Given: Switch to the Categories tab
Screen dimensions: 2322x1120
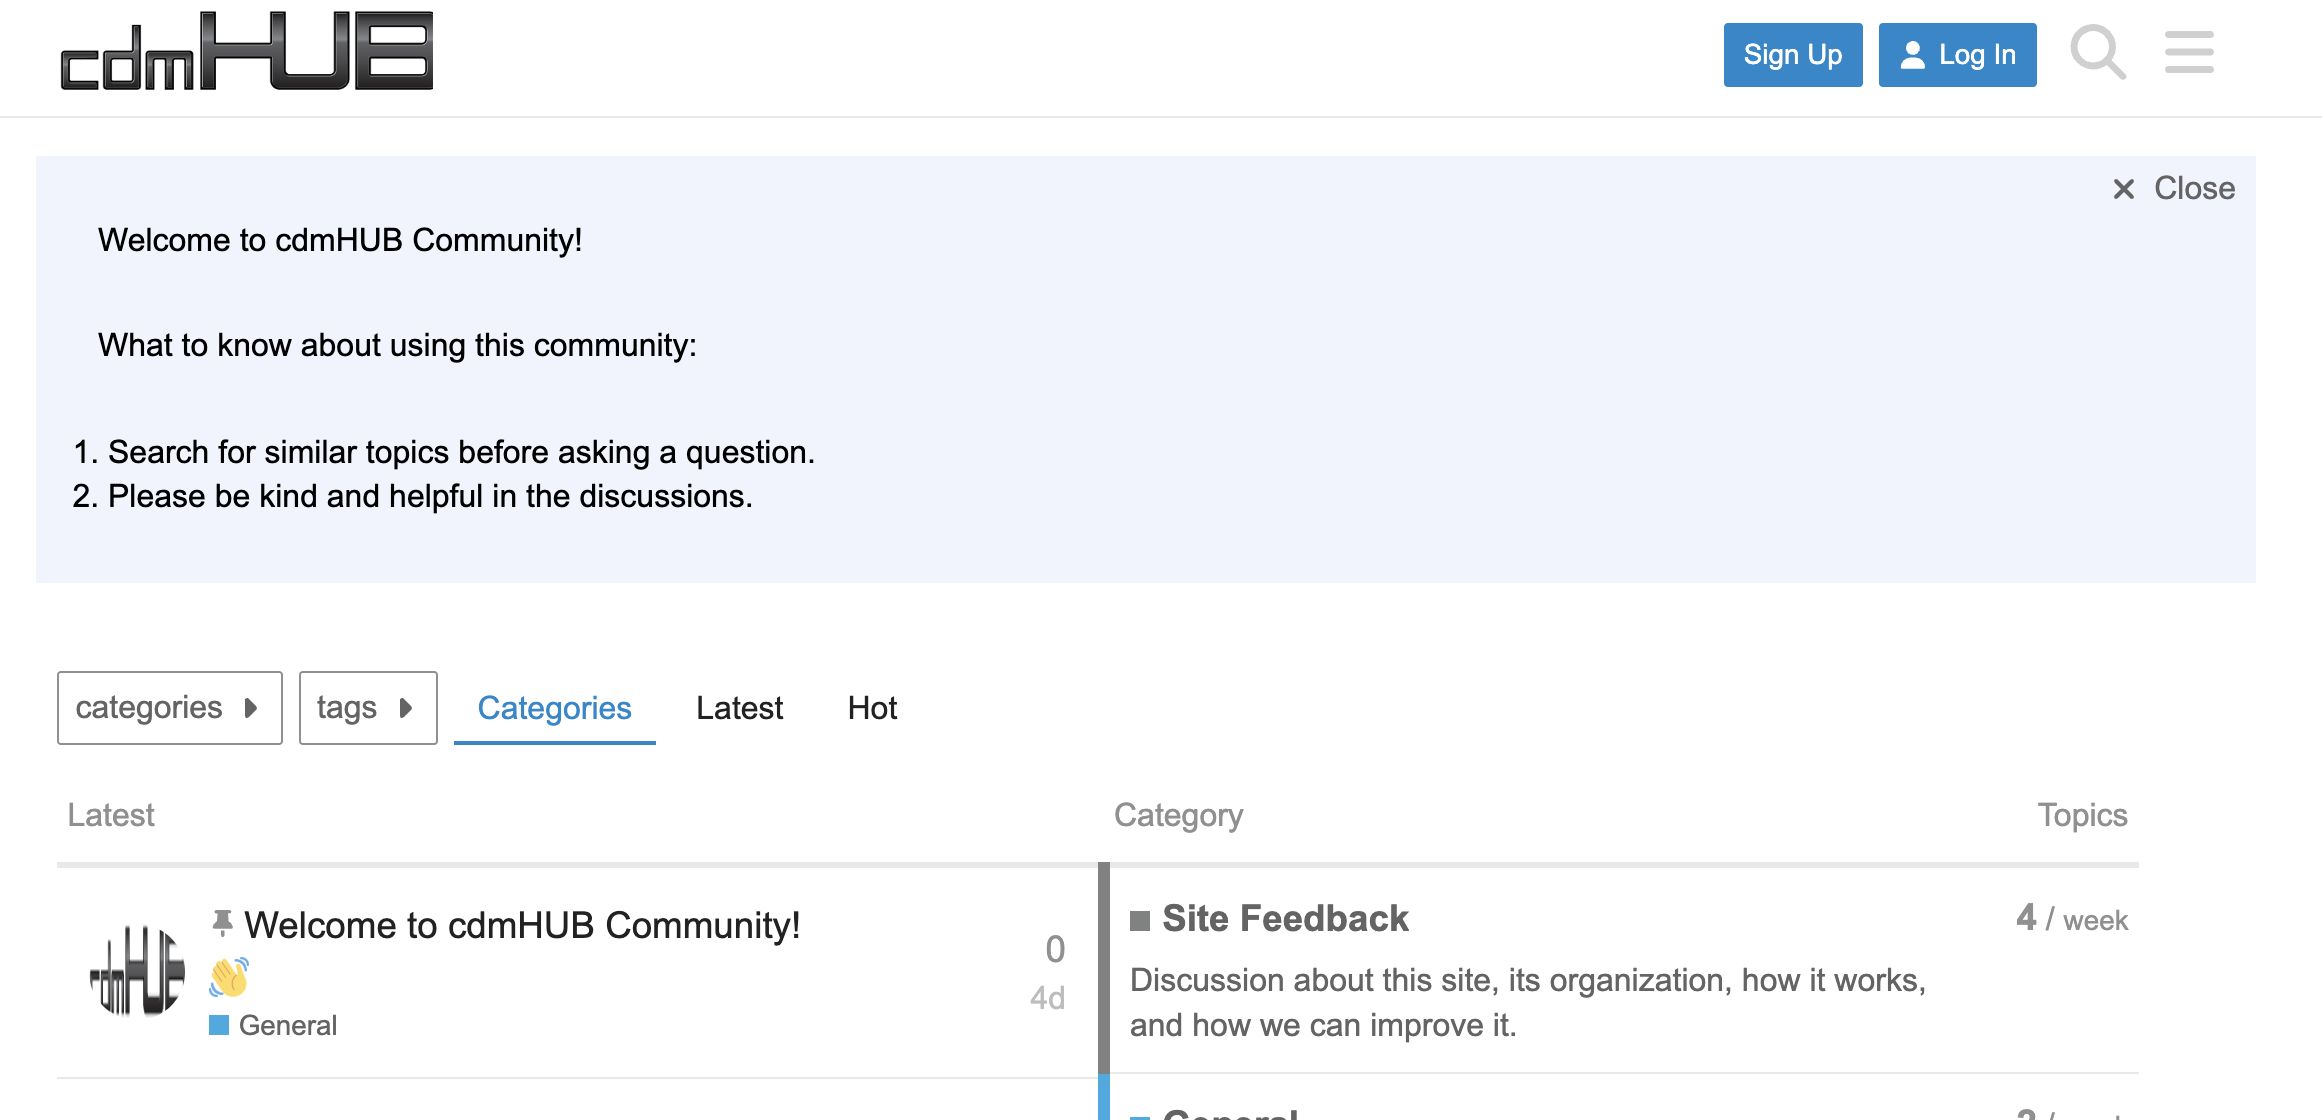Looking at the screenshot, I should [x=555, y=708].
